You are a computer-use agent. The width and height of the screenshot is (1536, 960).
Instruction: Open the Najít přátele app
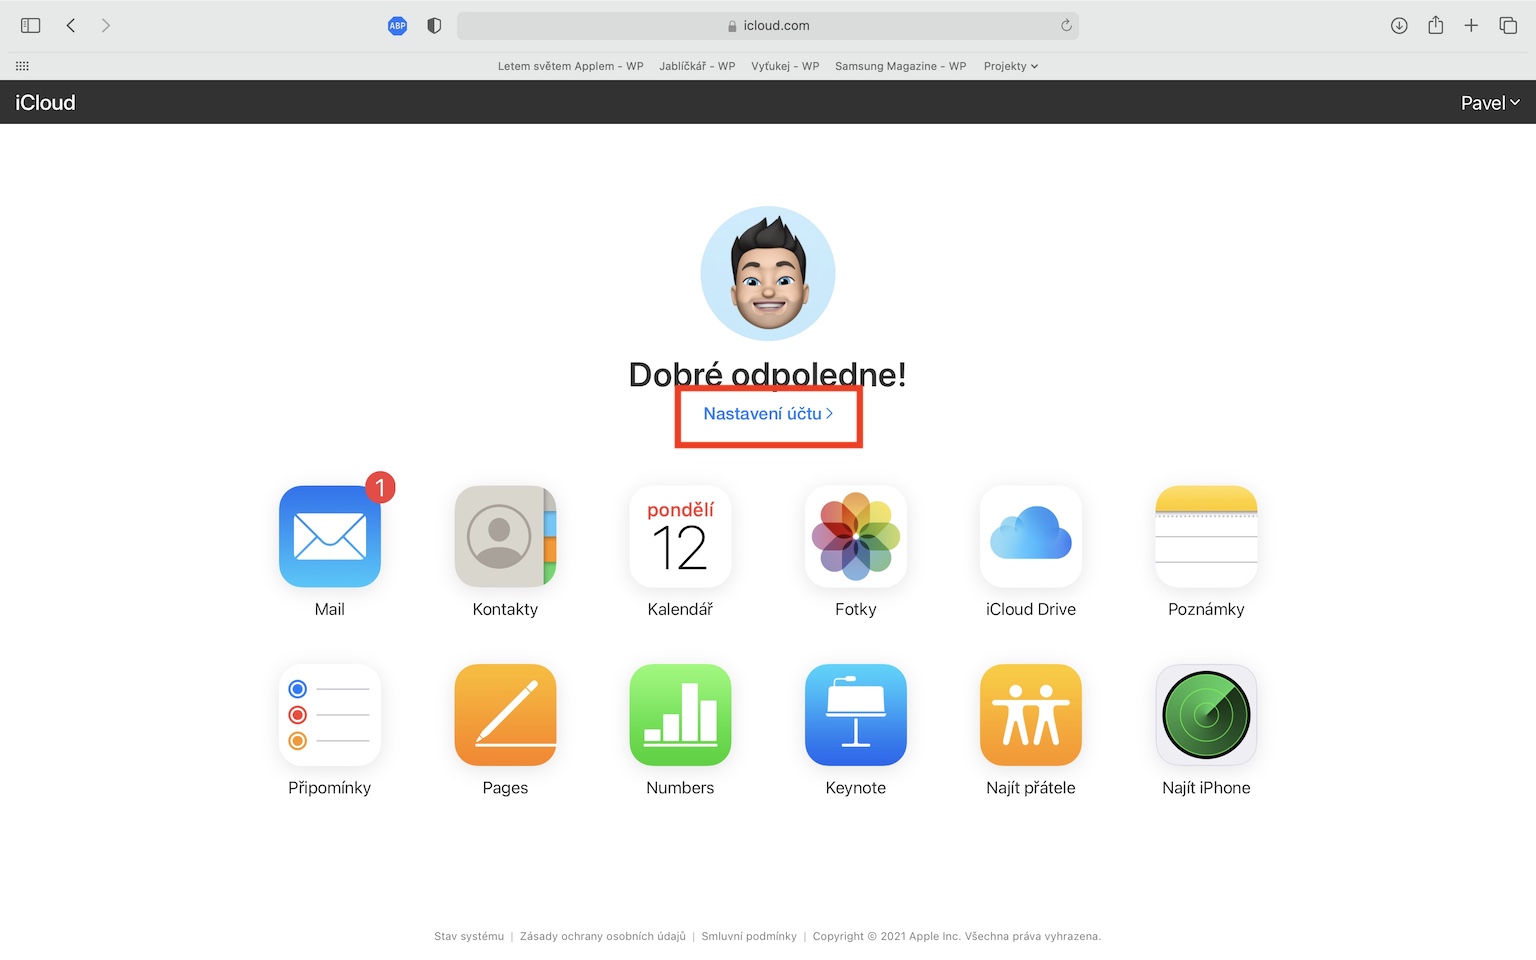[x=1031, y=715]
